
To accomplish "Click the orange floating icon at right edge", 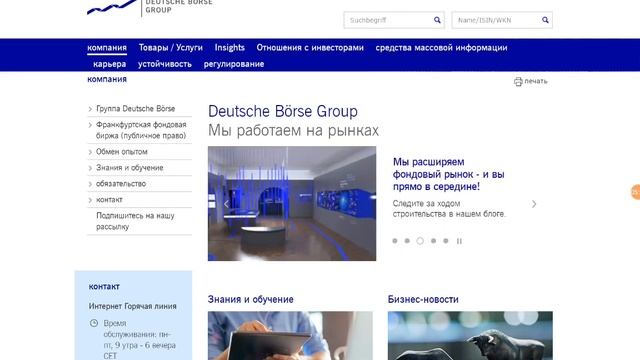I will pyautogui.click(x=636, y=192).
